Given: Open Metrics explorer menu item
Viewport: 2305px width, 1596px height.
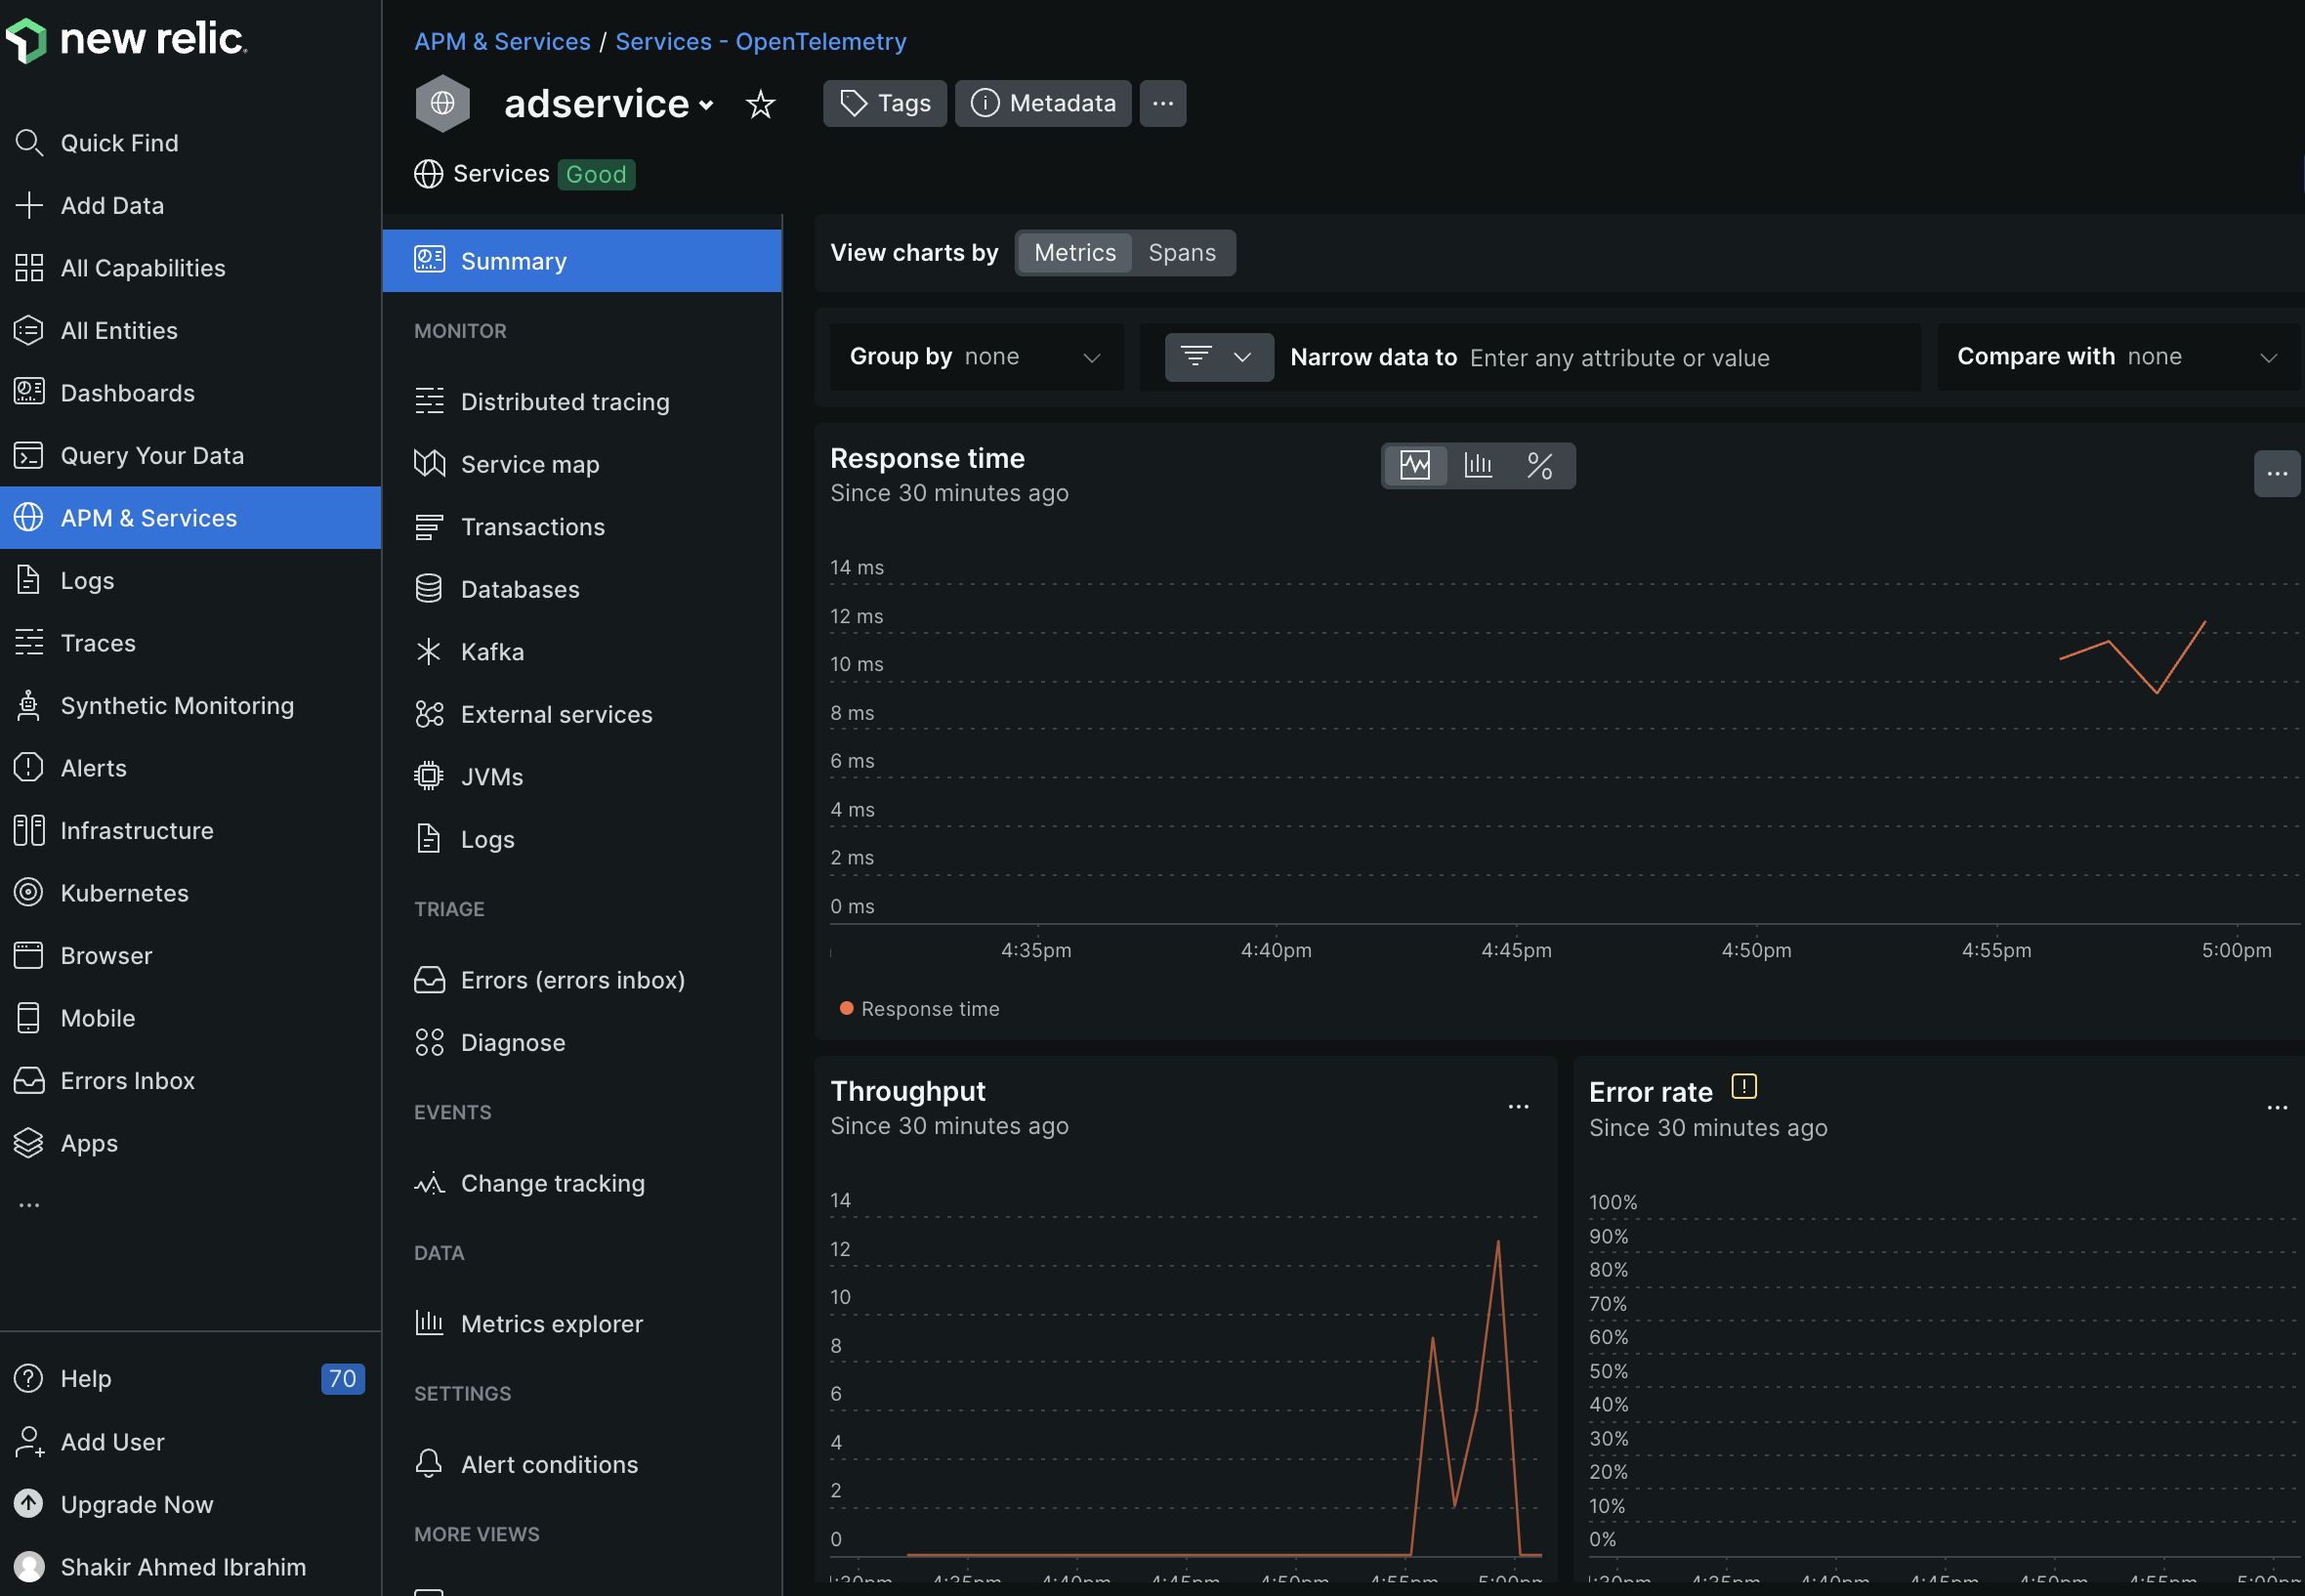Looking at the screenshot, I should point(582,1323).
